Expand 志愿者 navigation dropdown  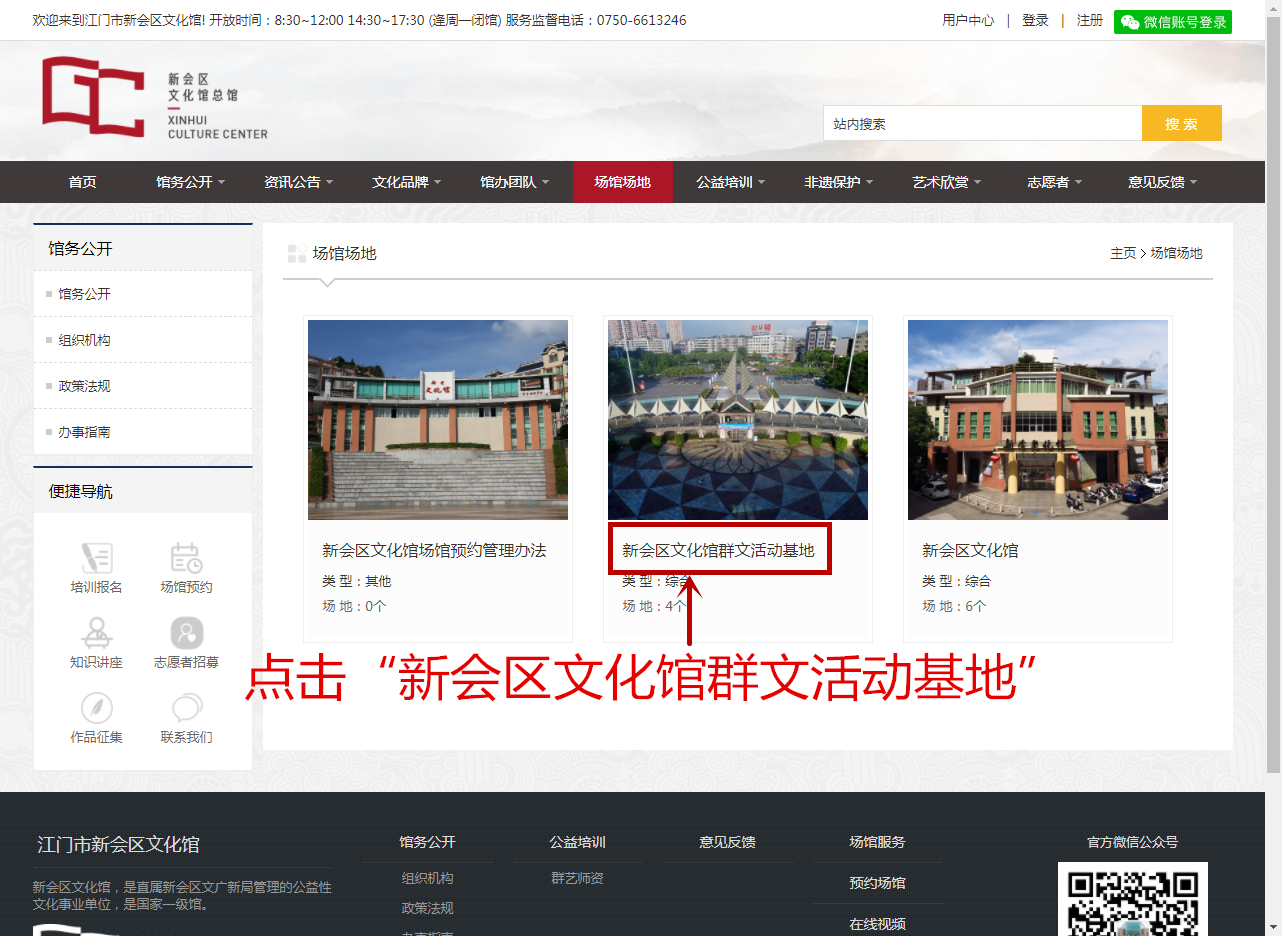click(x=1054, y=182)
